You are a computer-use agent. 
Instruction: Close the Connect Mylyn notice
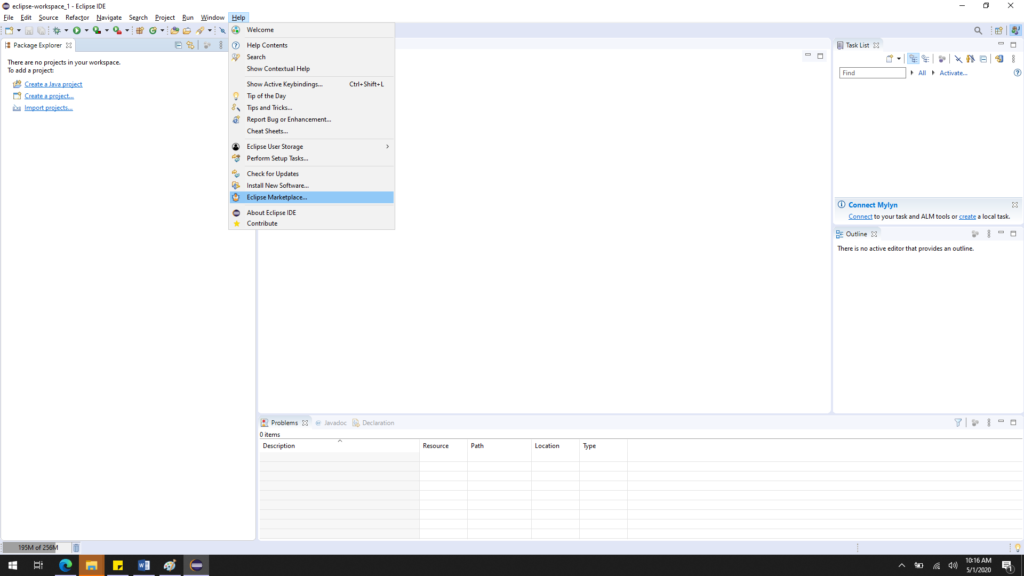(1015, 205)
